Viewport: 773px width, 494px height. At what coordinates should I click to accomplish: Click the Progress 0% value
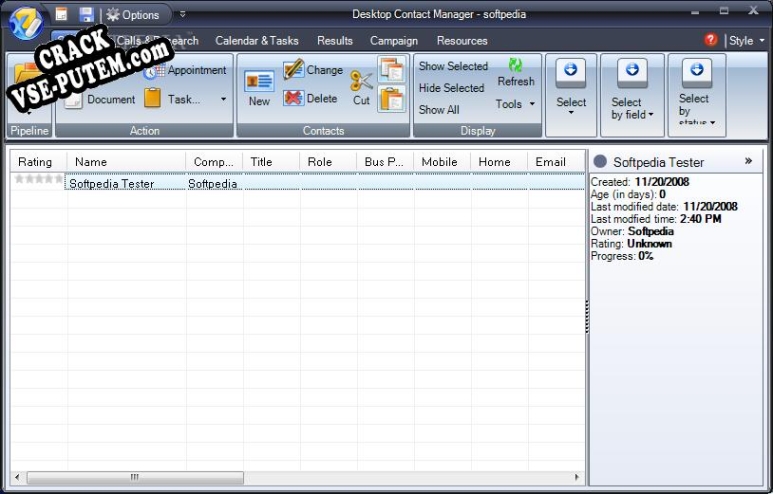(x=646, y=256)
